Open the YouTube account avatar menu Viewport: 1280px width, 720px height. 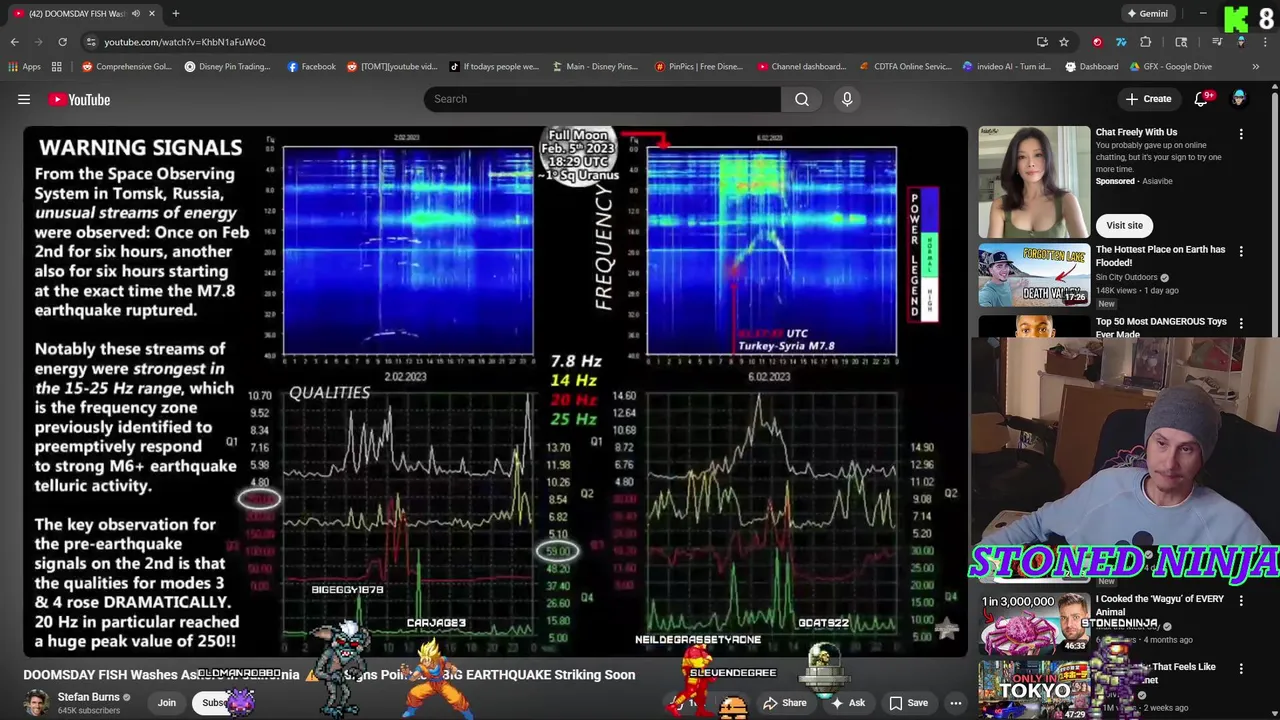pyautogui.click(x=1239, y=98)
